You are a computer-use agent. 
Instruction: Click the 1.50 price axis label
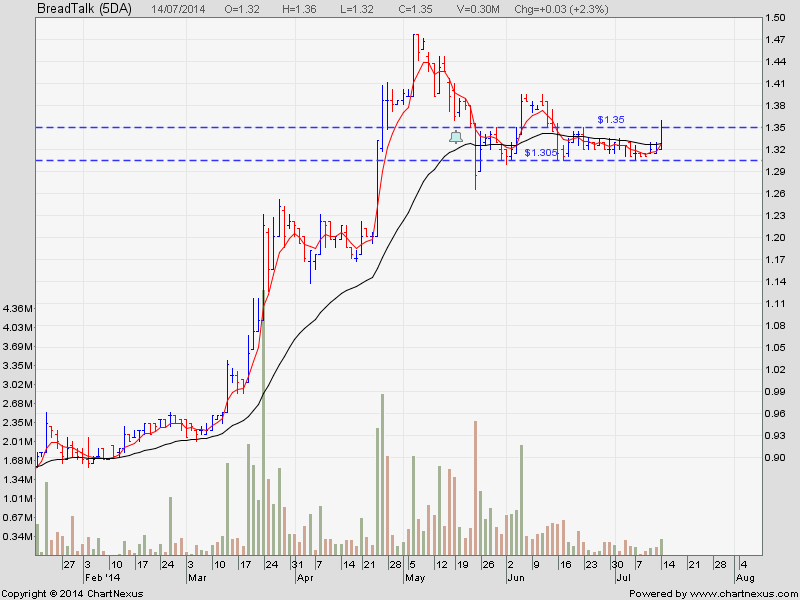tap(775, 18)
